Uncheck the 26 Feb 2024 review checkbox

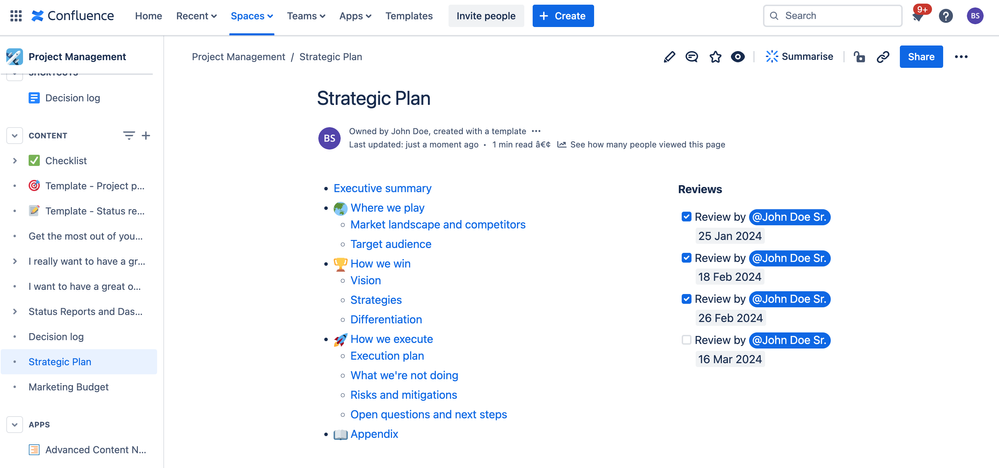(686, 299)
